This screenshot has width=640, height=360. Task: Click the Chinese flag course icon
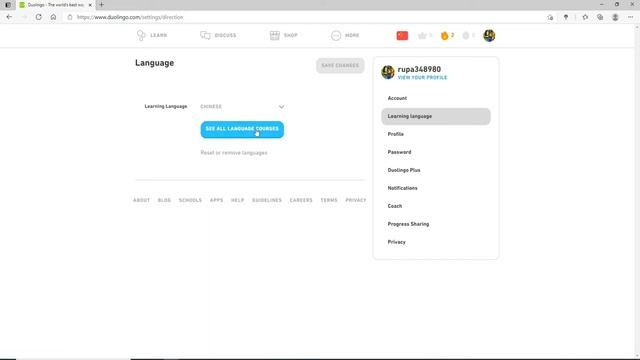(x=402, y=36)
